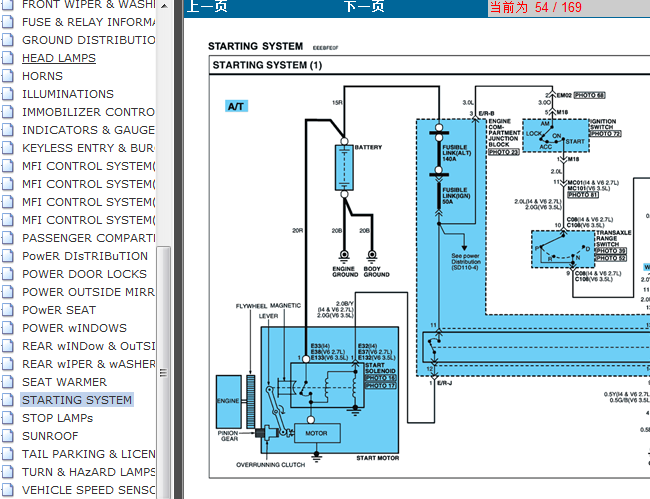Click PHOTO 39 transaxle range reference

[x=611, y=251]
